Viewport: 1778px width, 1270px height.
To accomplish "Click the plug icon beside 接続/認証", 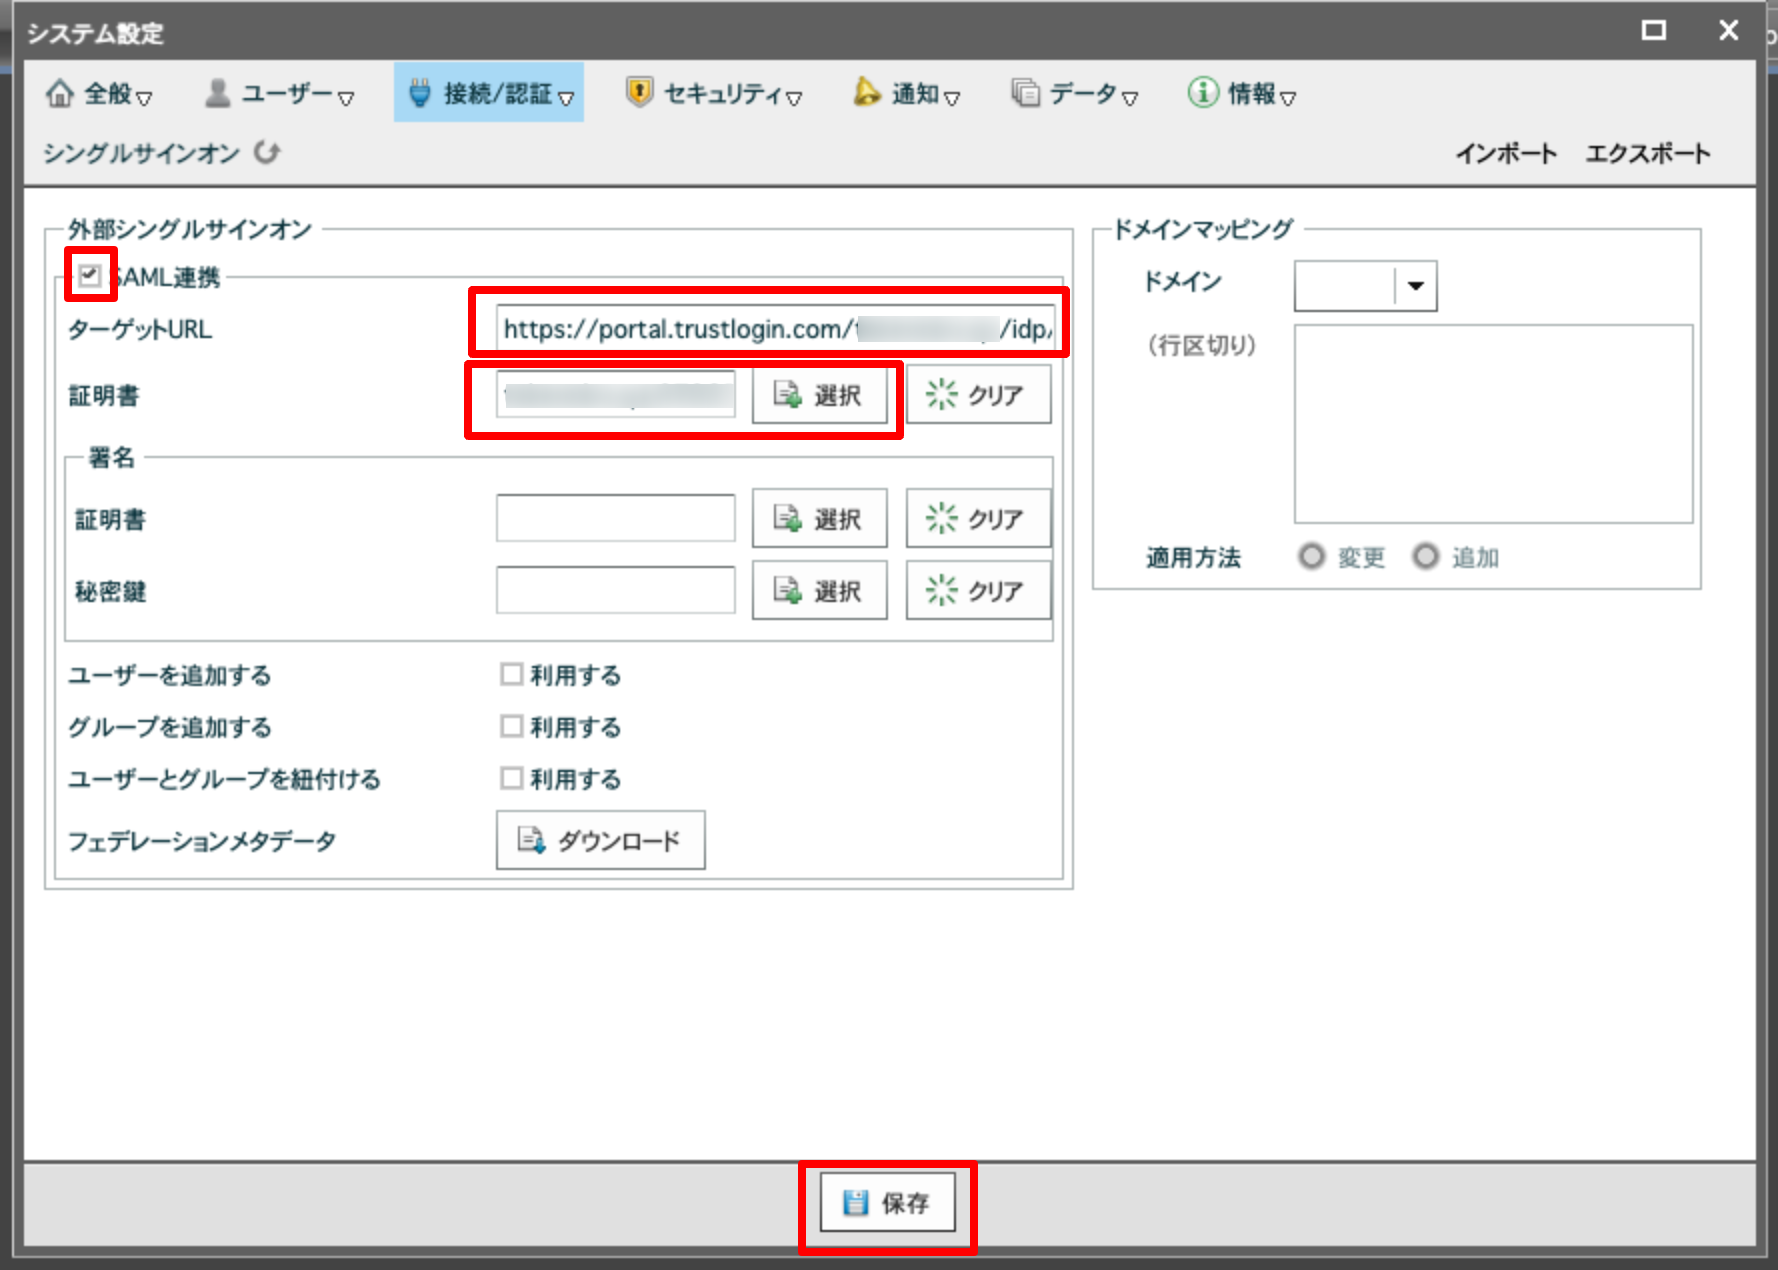I will (420, 93).
